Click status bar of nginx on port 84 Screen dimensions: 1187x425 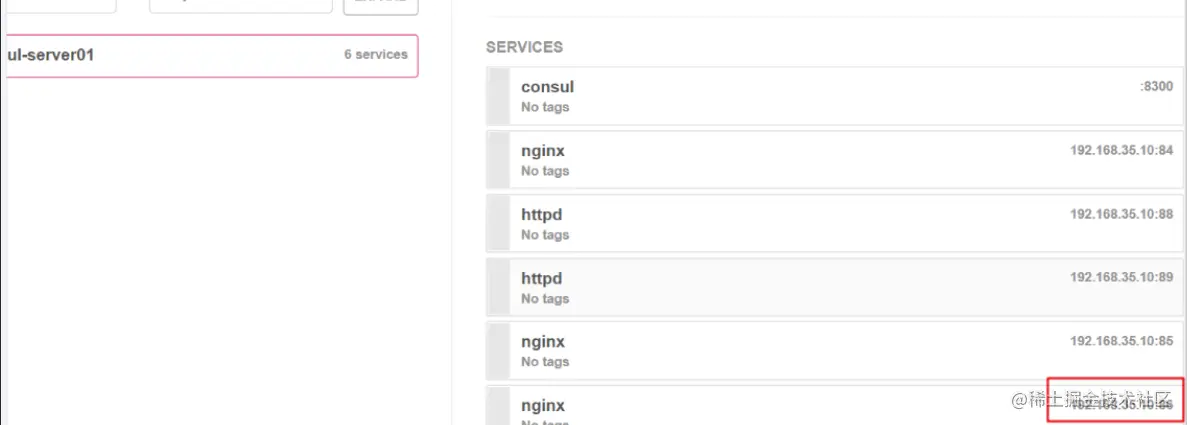tap(498, 159)
